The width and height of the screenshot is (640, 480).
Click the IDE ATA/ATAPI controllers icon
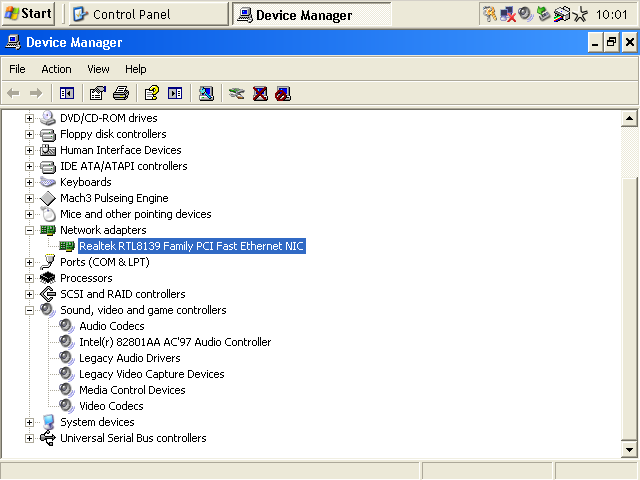pyautogui.click(x=48, y=166)
